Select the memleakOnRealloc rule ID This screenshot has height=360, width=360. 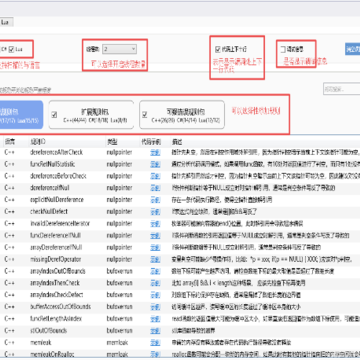pyautogui.click(x=52, y=354)
